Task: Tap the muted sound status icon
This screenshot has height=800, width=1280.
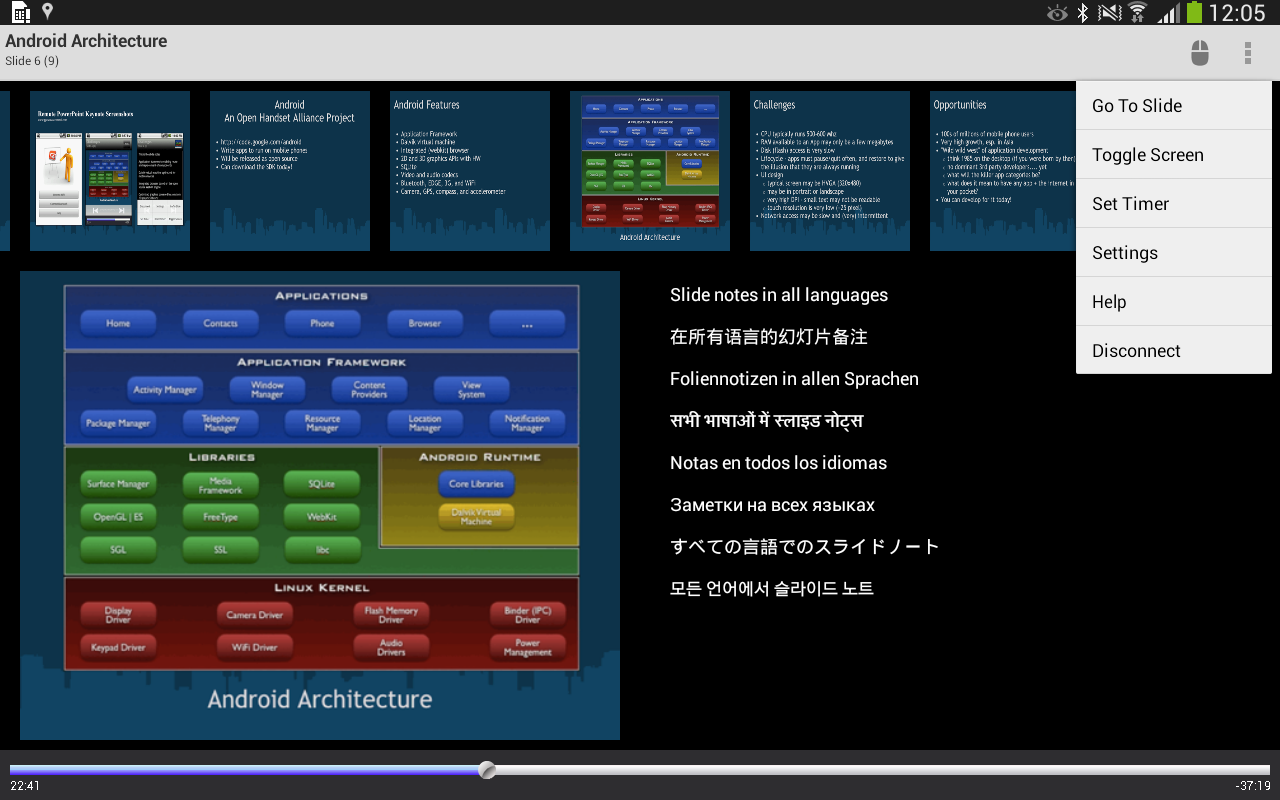Action: [x=1109, y=13]
